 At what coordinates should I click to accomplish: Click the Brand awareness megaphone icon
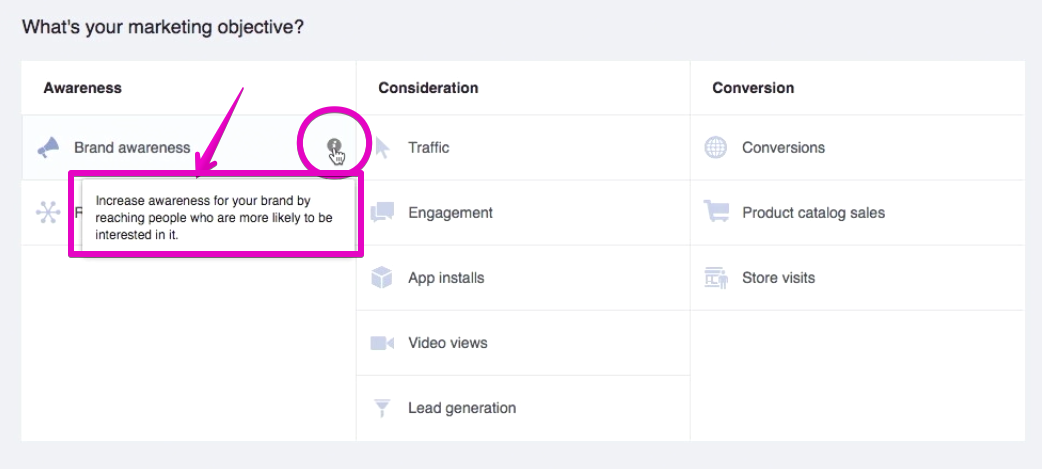48,147
